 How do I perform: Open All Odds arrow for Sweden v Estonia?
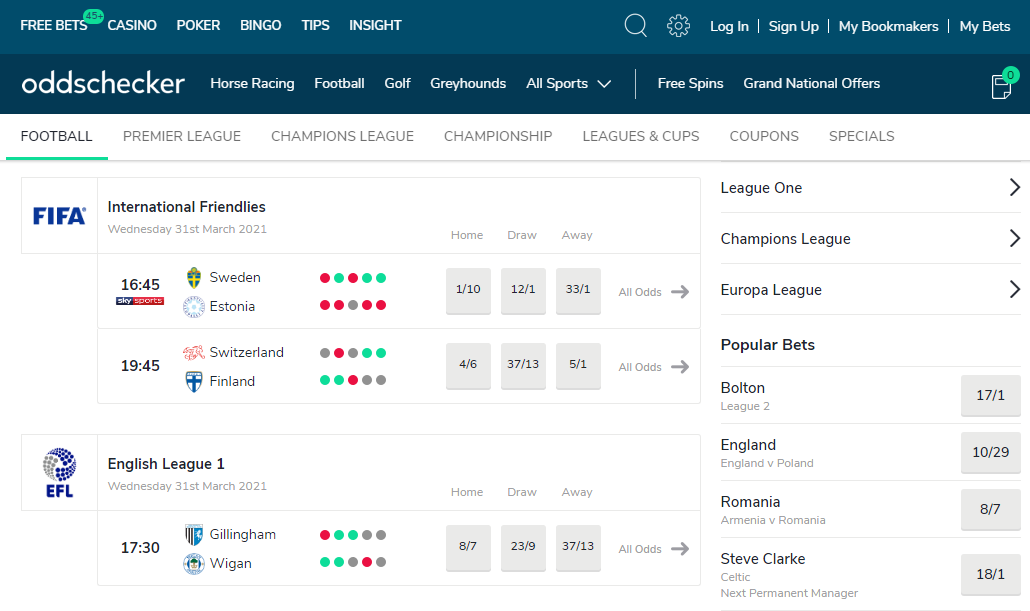pyautogui.click(x=680, y=292)
